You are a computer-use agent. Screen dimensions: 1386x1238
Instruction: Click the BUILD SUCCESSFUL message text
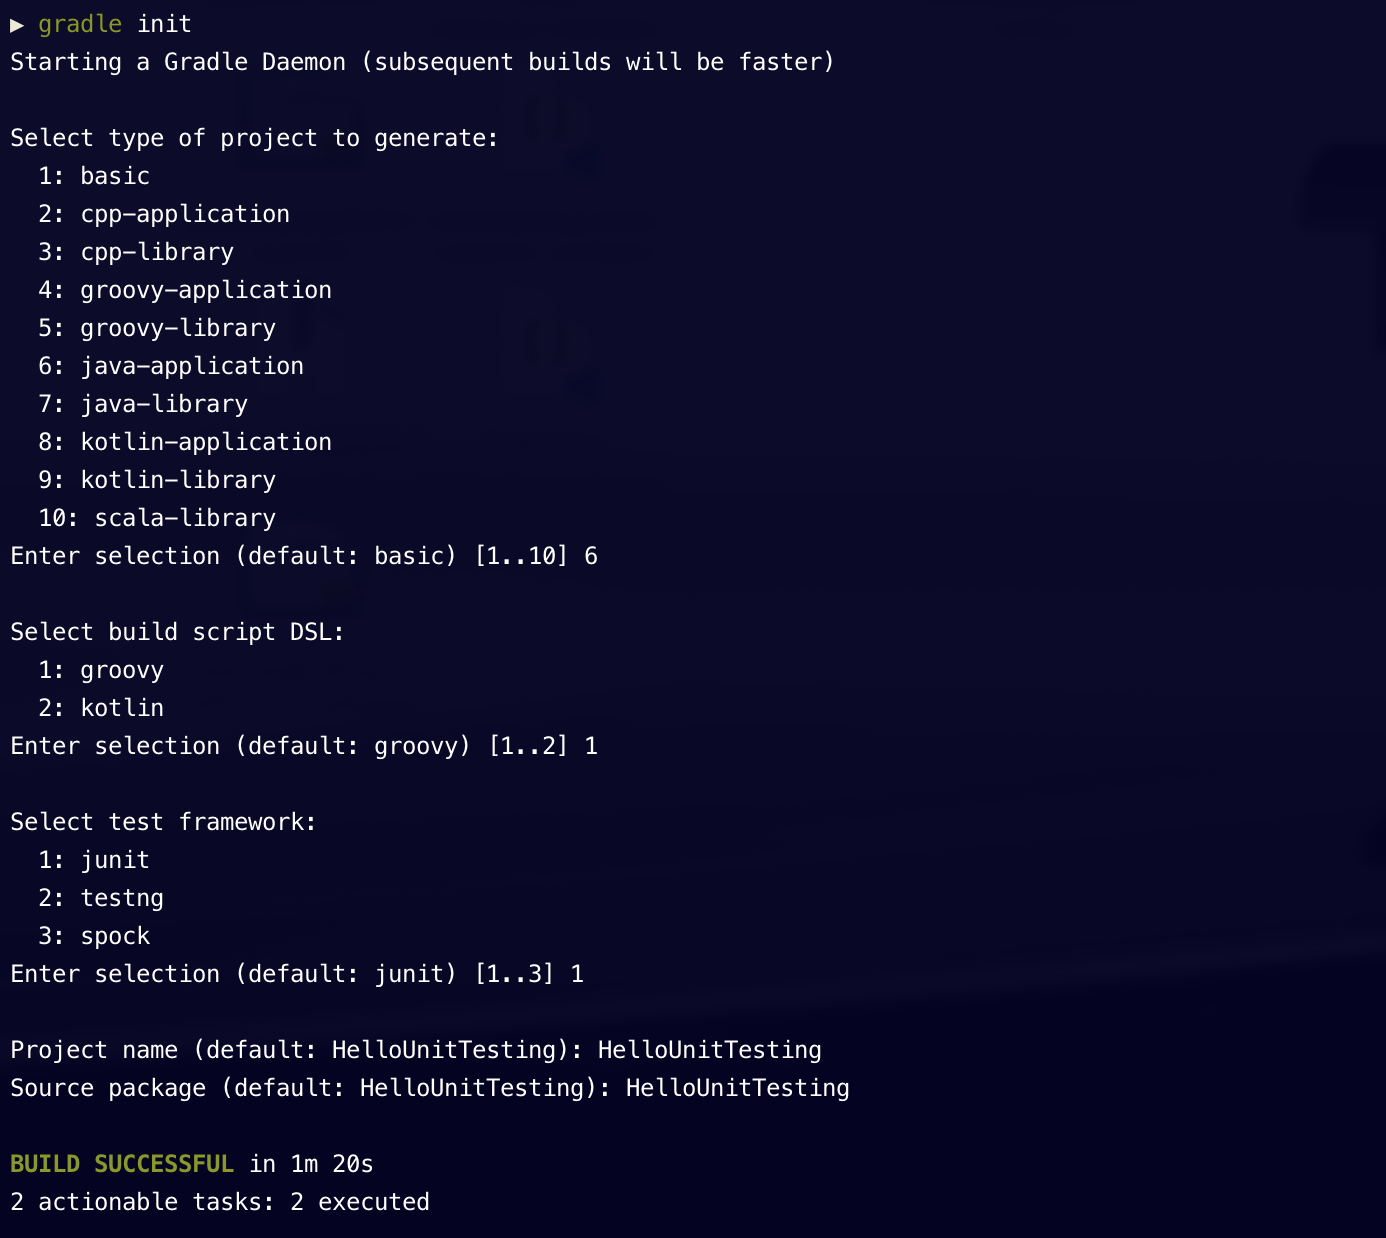pyautogui.click(x=122, y=1164)
